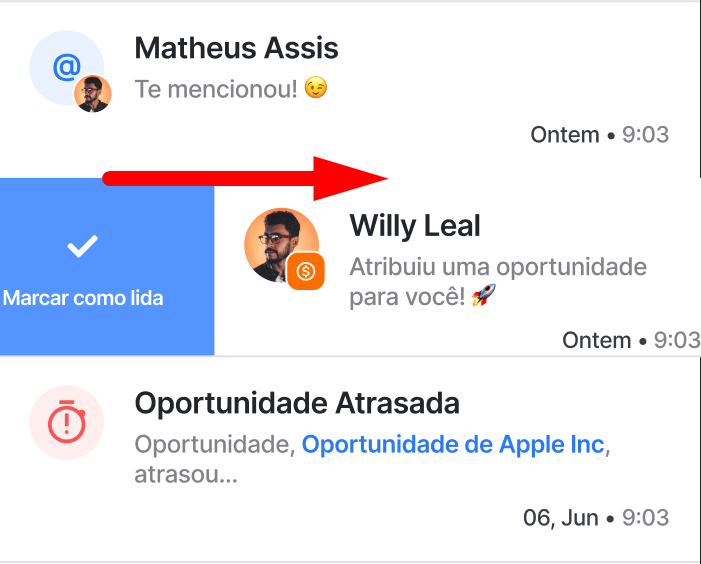Image resolution: width=701 pixels, height=564 pixels.
Task: Click the 'Te mencionou!' message text
Action: [x=216, y=88]
